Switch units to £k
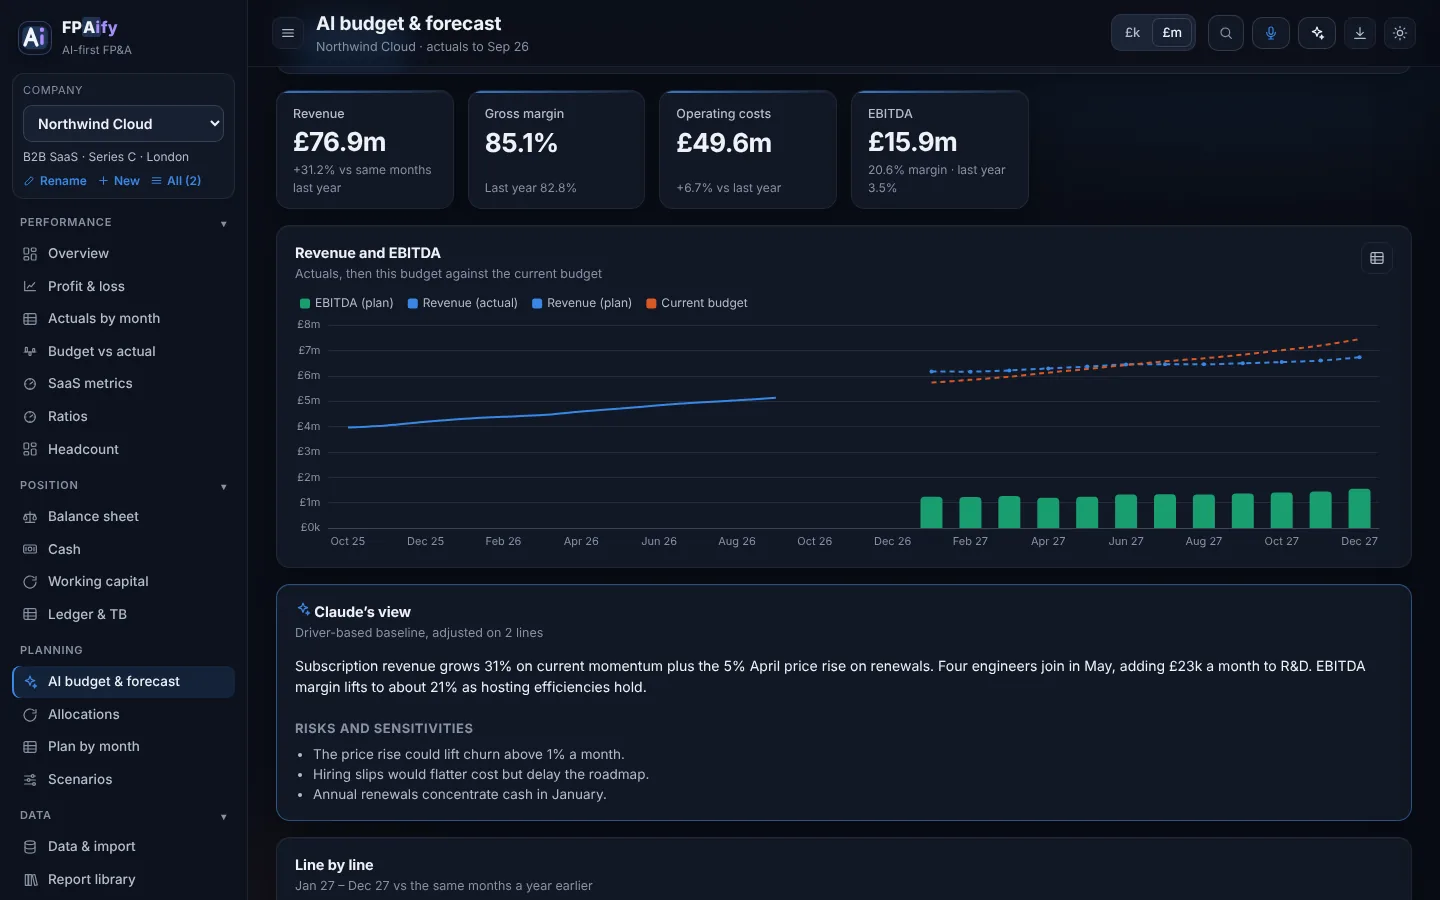The height and width of the screenshot is (900, 1440). tap(1132, 33)
